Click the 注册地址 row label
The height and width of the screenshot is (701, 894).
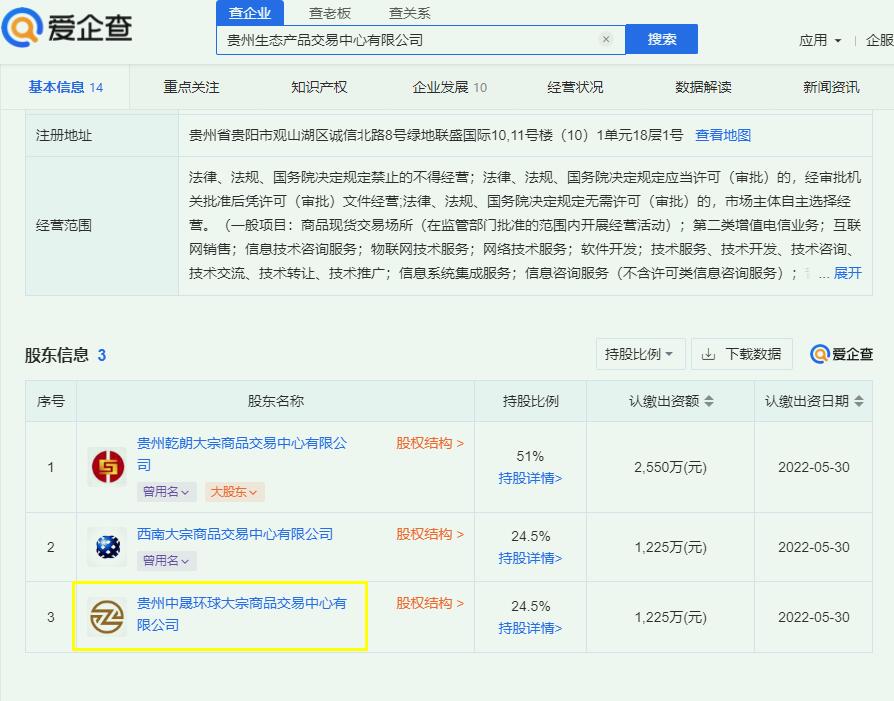tap(64, 135)
